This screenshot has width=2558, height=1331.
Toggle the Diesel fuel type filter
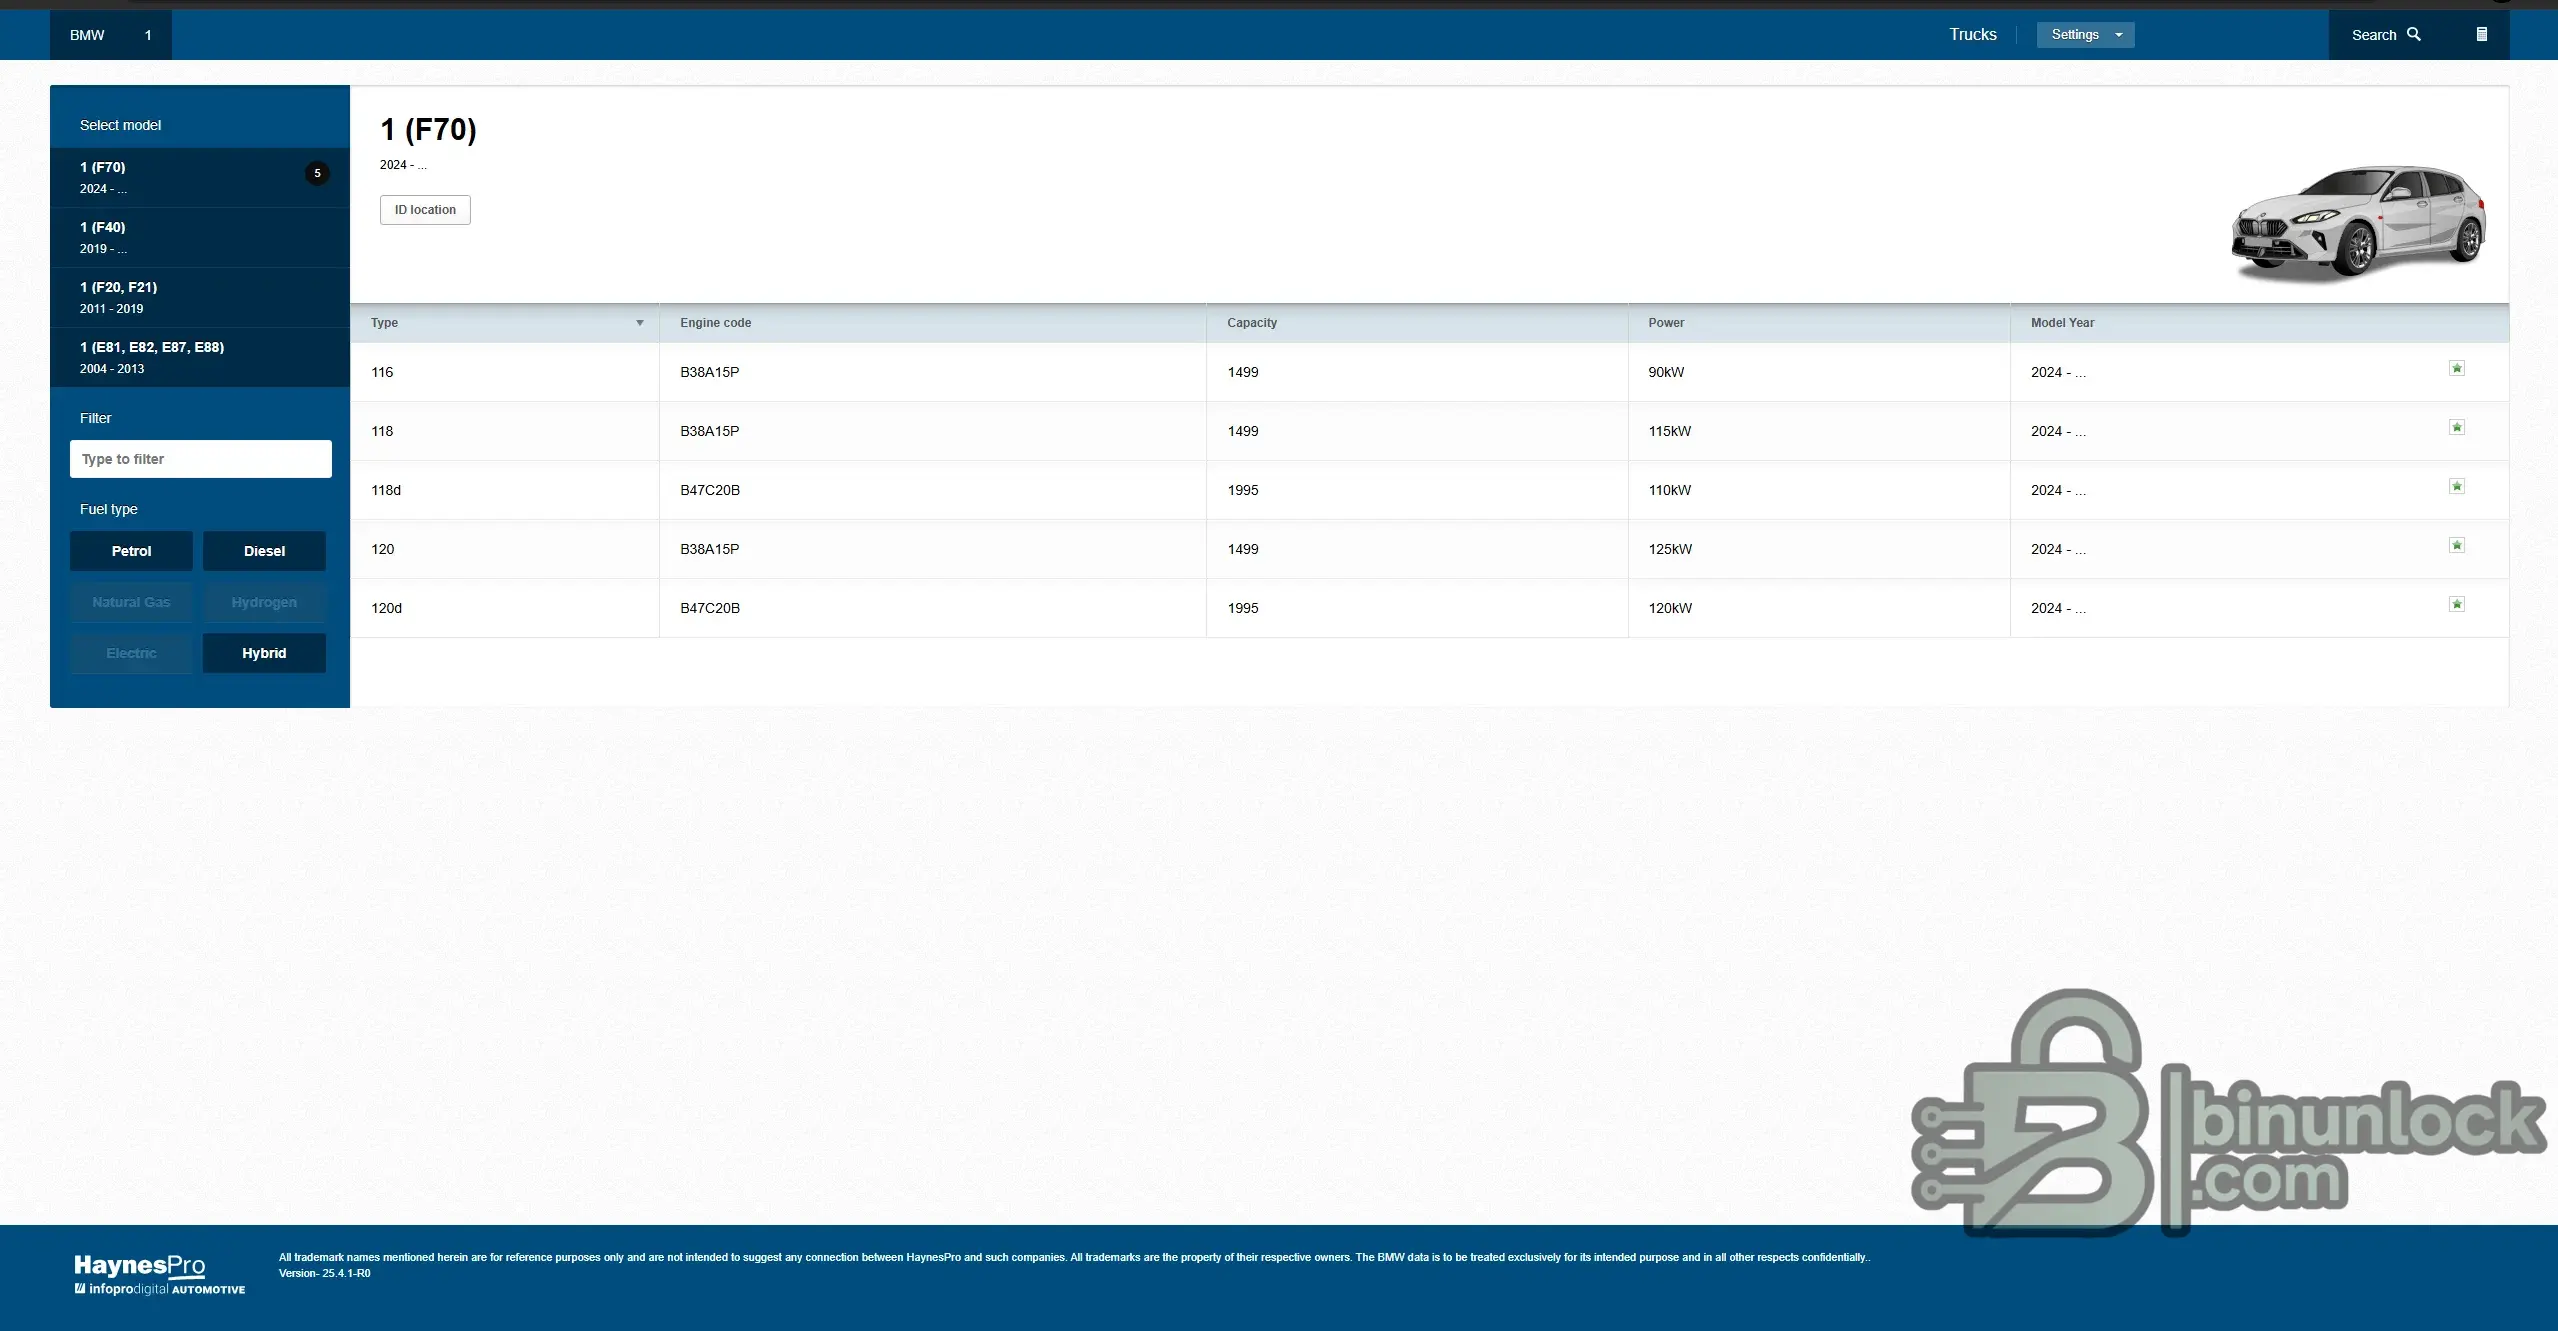coord(264,551)
